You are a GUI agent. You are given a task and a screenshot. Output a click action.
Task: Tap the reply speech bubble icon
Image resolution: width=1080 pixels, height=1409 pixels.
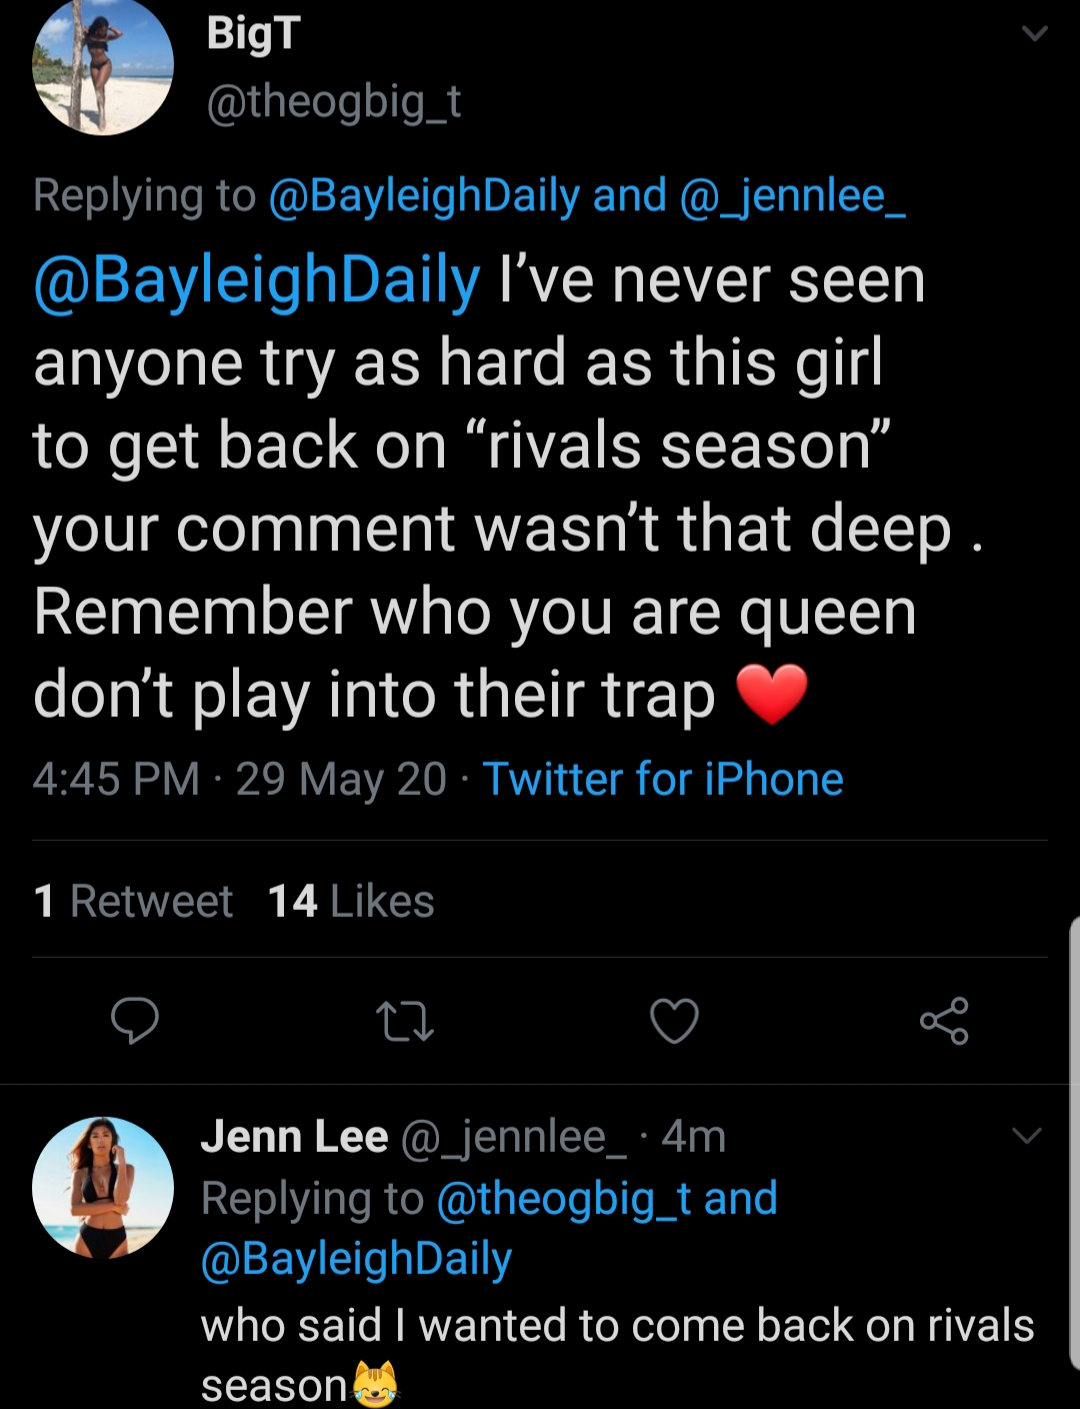click(x=134, y=1021)
